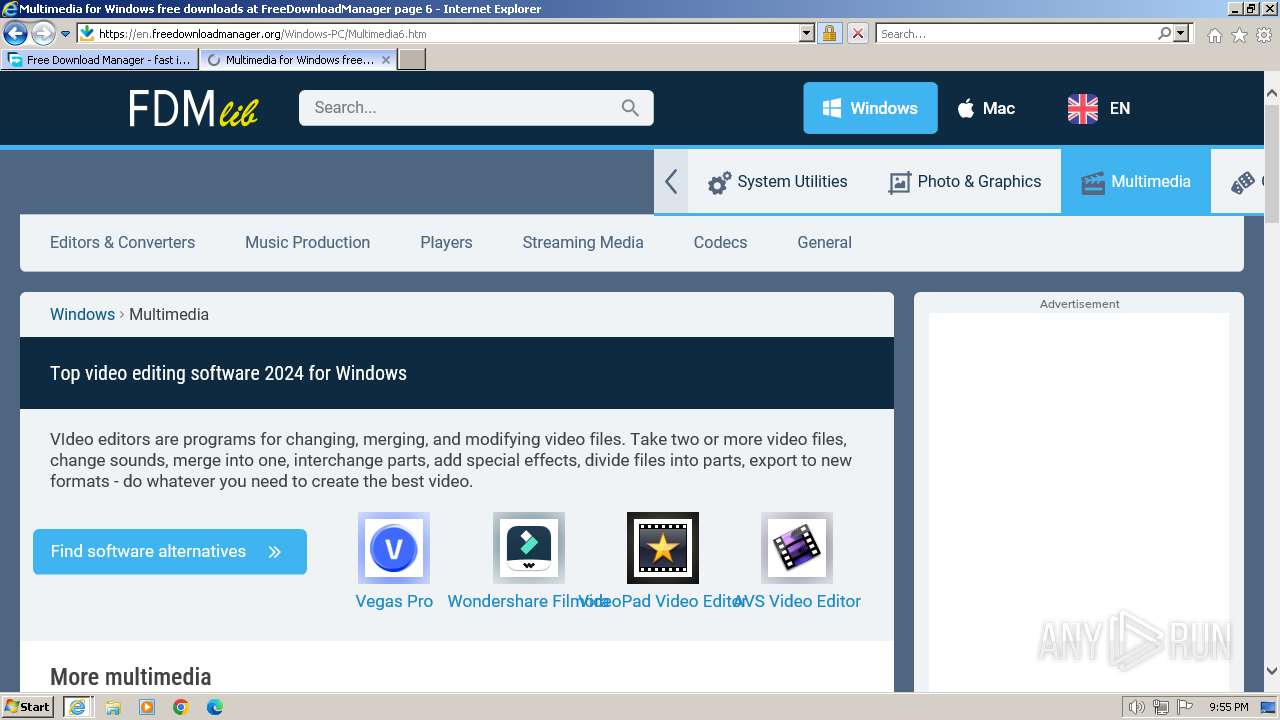The width and height of the screenshot is (1280, 720).
Task: Click the partially visible games dice icon
Action: 1243,183
